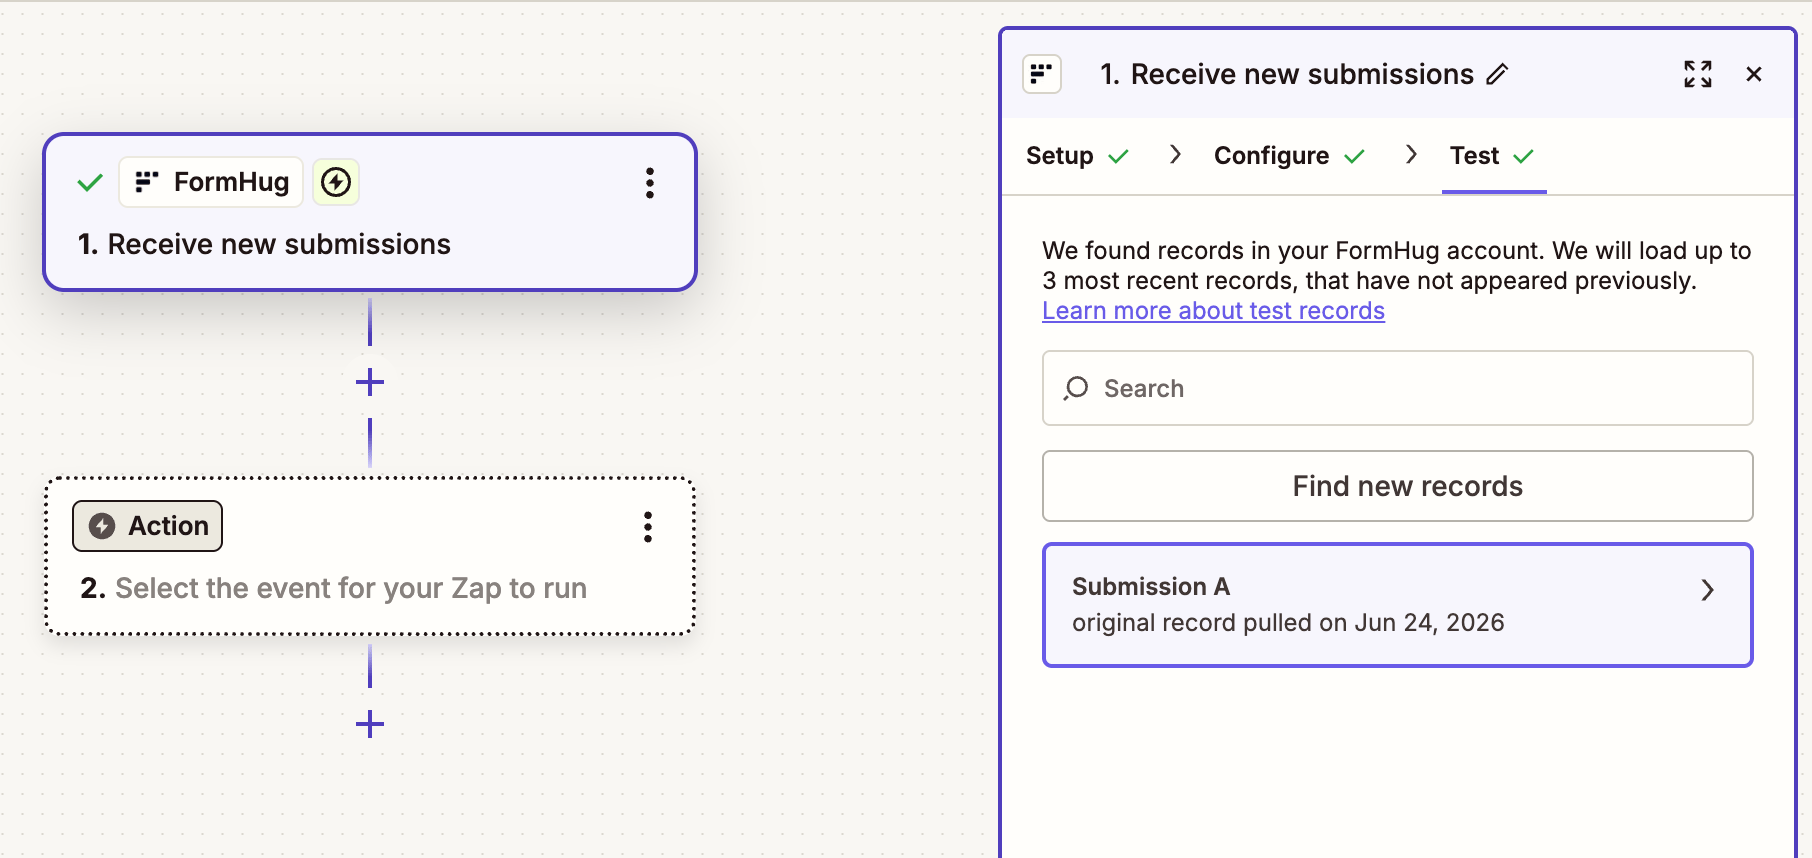
Task: Focus the Search records field
Action: [1397, 388]
